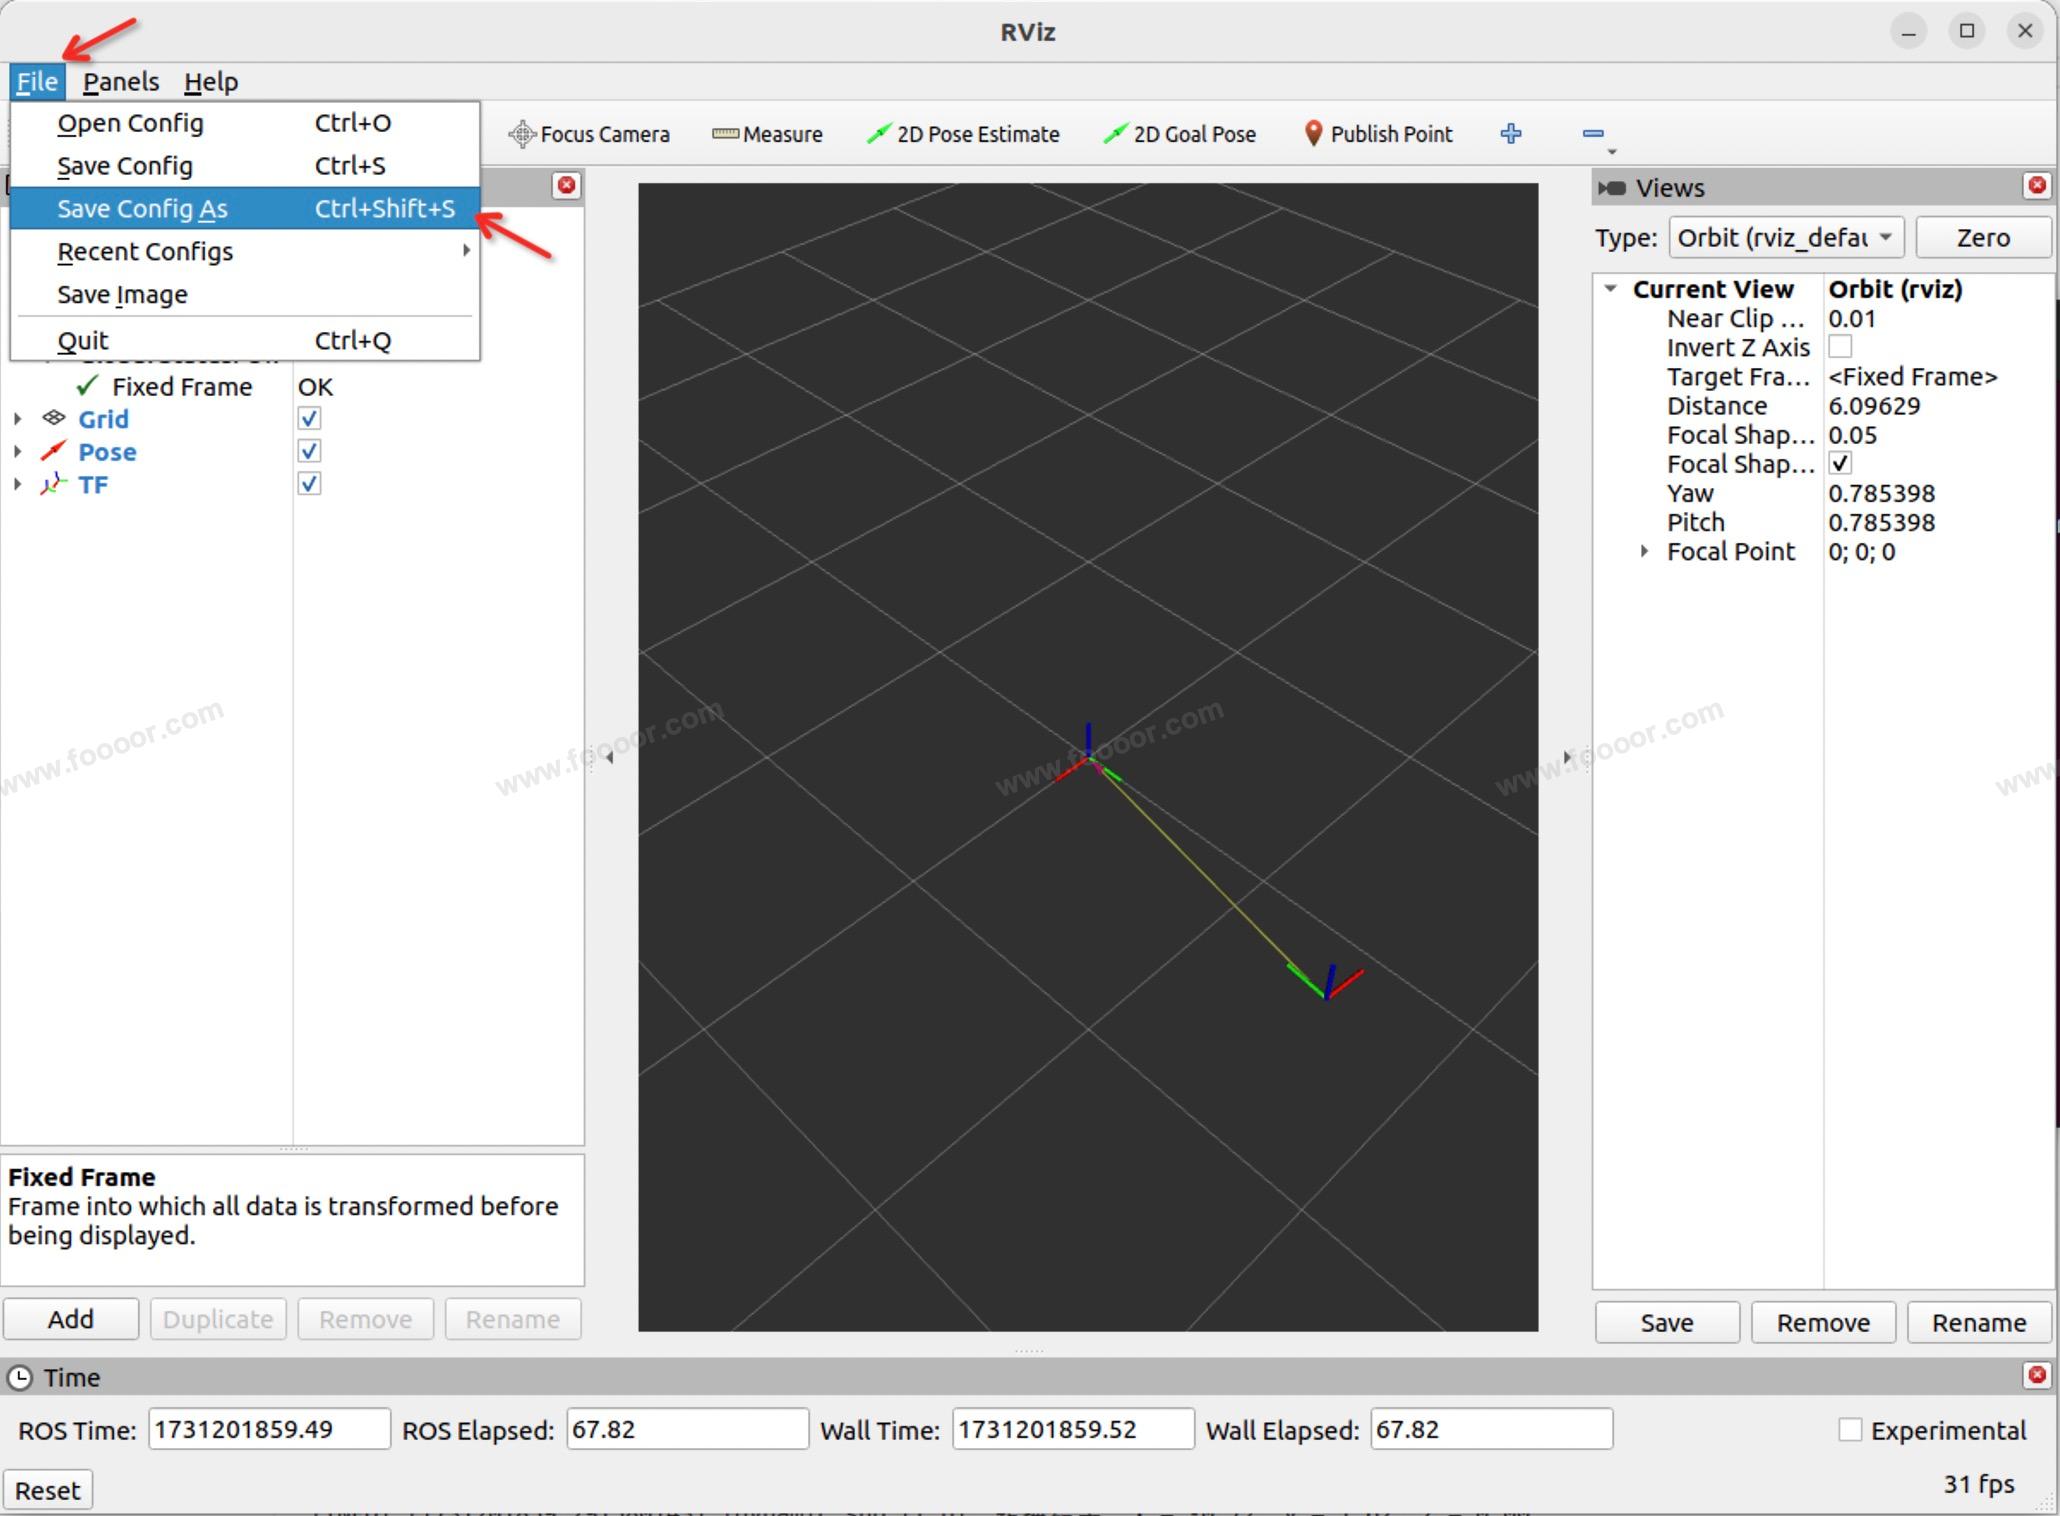Close the Views panel with red X

point(2036,186)
